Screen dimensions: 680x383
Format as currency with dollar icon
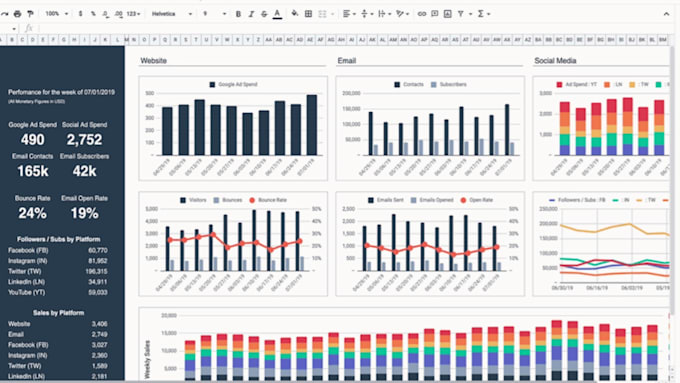click(x=80, y=14)
